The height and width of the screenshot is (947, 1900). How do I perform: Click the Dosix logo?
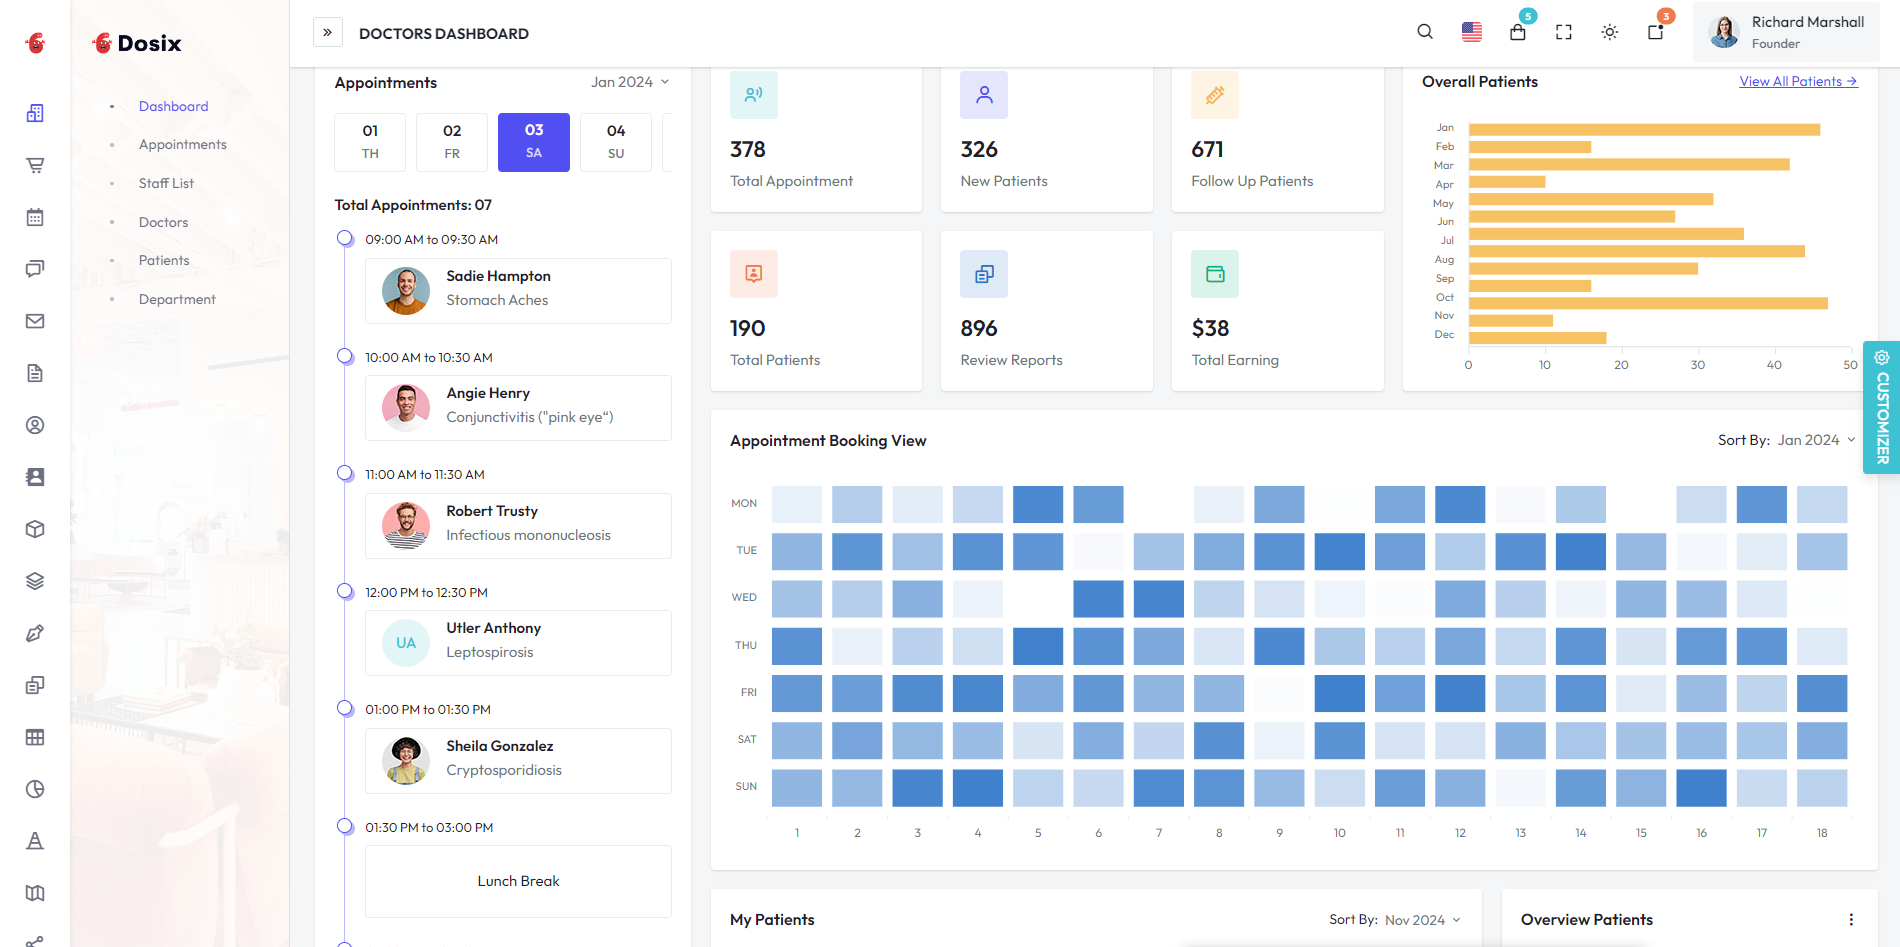137,43
